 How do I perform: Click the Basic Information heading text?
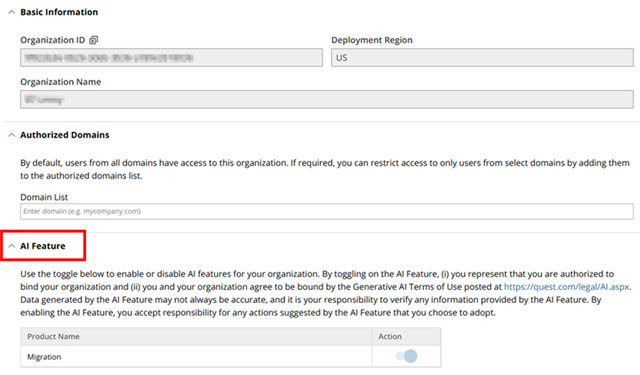pyautogui.click(x=59, y=12)
